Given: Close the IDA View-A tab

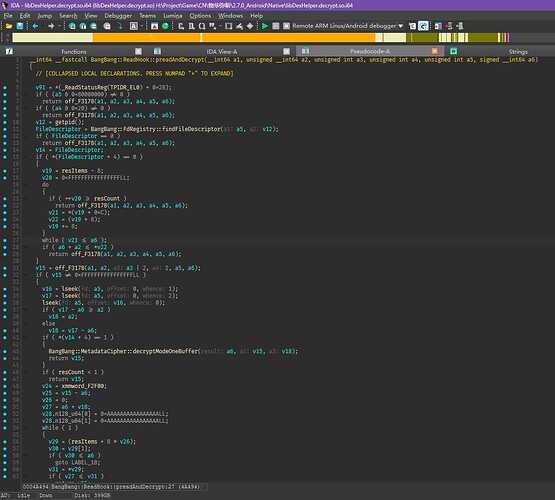Looking at the screenshot, I should point(286,51).
